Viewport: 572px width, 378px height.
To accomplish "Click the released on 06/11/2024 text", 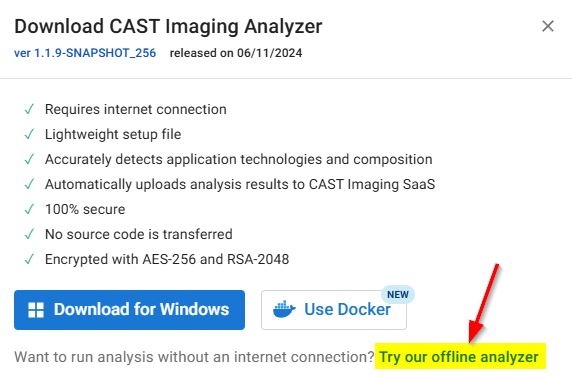I will point(236,53).
